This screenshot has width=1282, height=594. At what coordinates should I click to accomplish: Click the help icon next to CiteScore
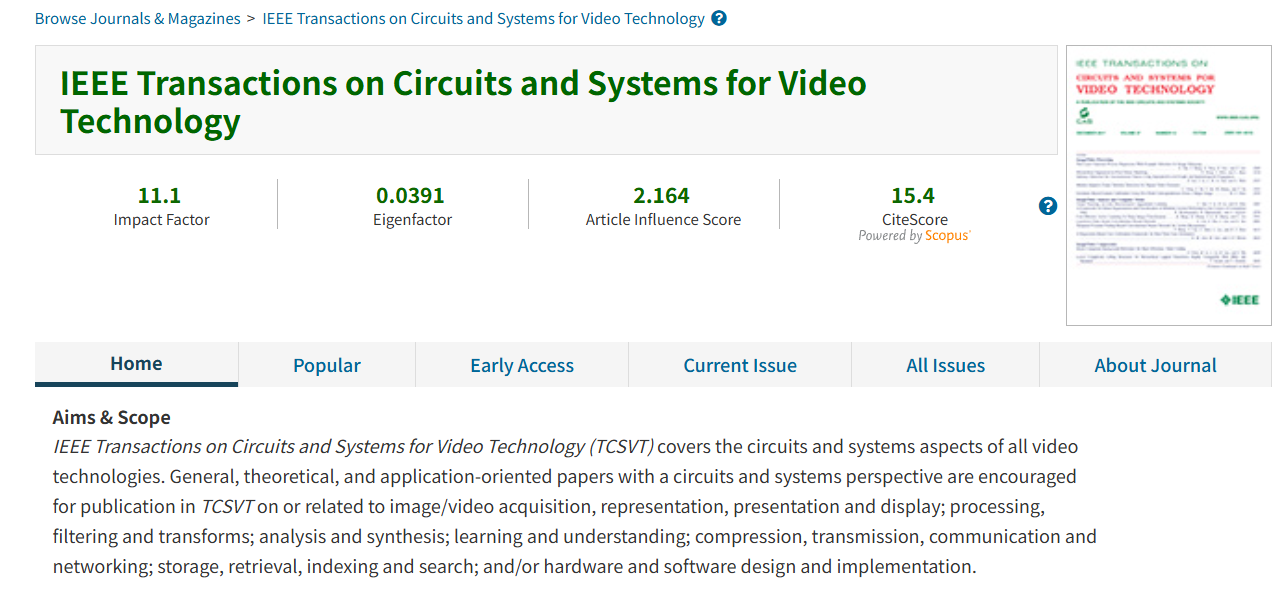1047,206
